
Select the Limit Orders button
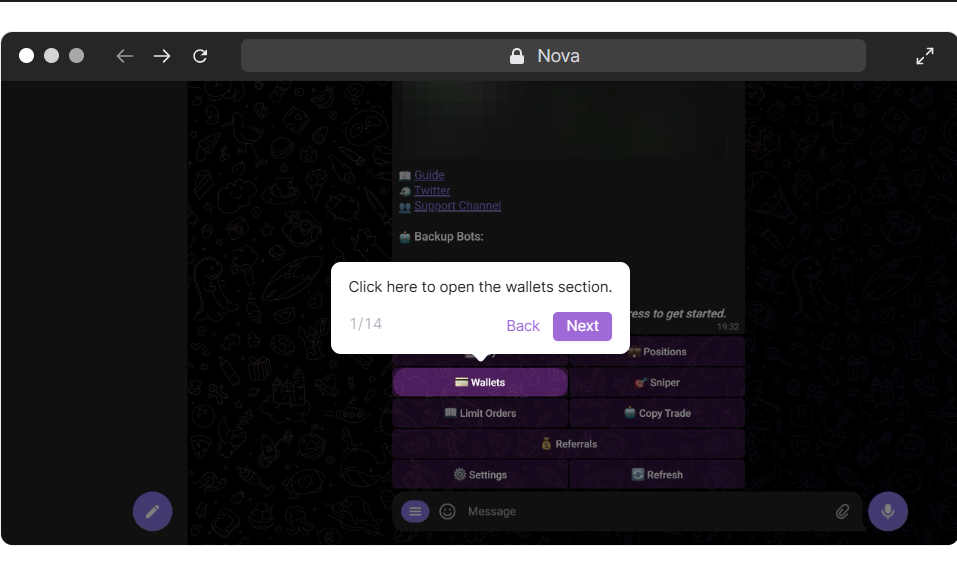[480, 413]
